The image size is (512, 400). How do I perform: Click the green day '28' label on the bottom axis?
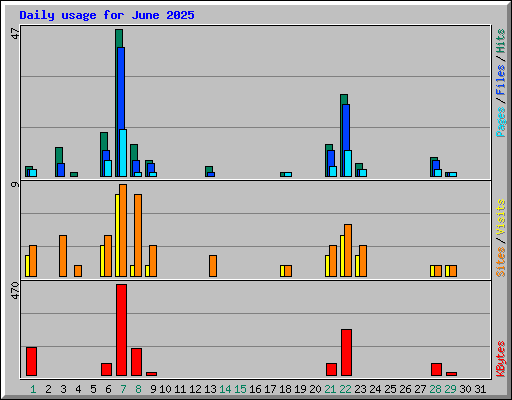(435, 389)
